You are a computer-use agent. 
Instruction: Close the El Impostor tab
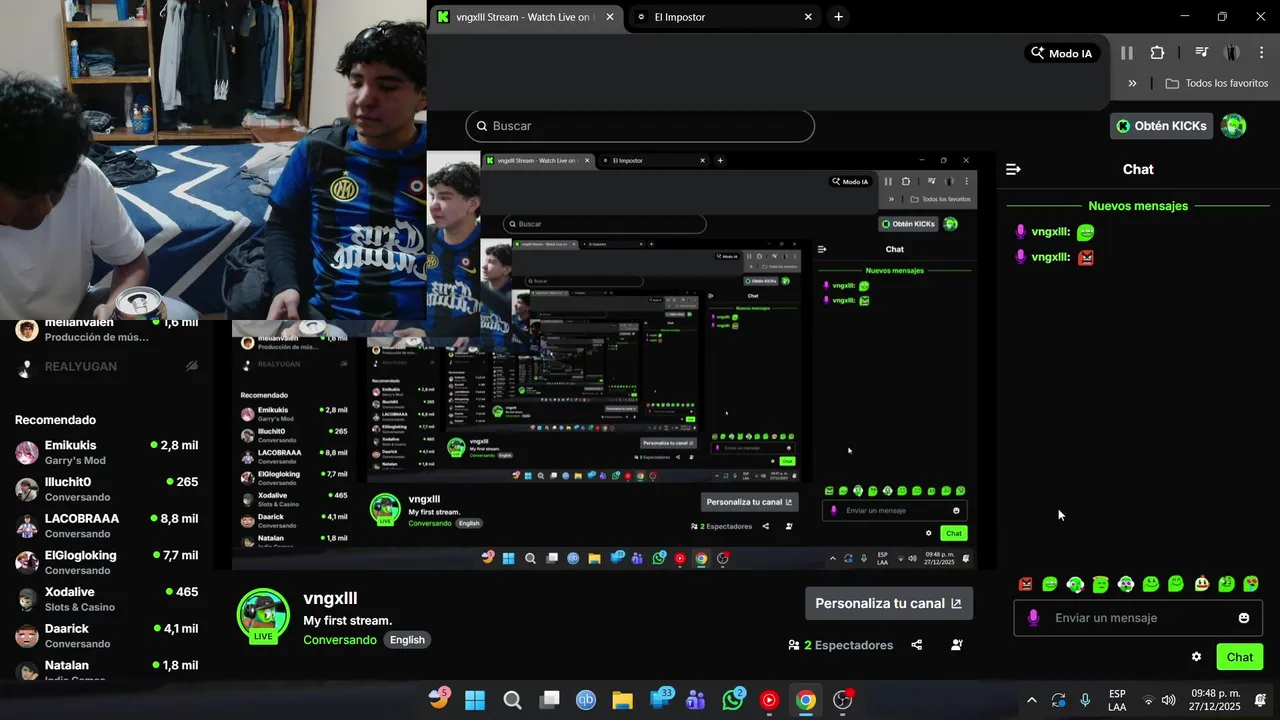pyautogui.click(x=808, y=17)
